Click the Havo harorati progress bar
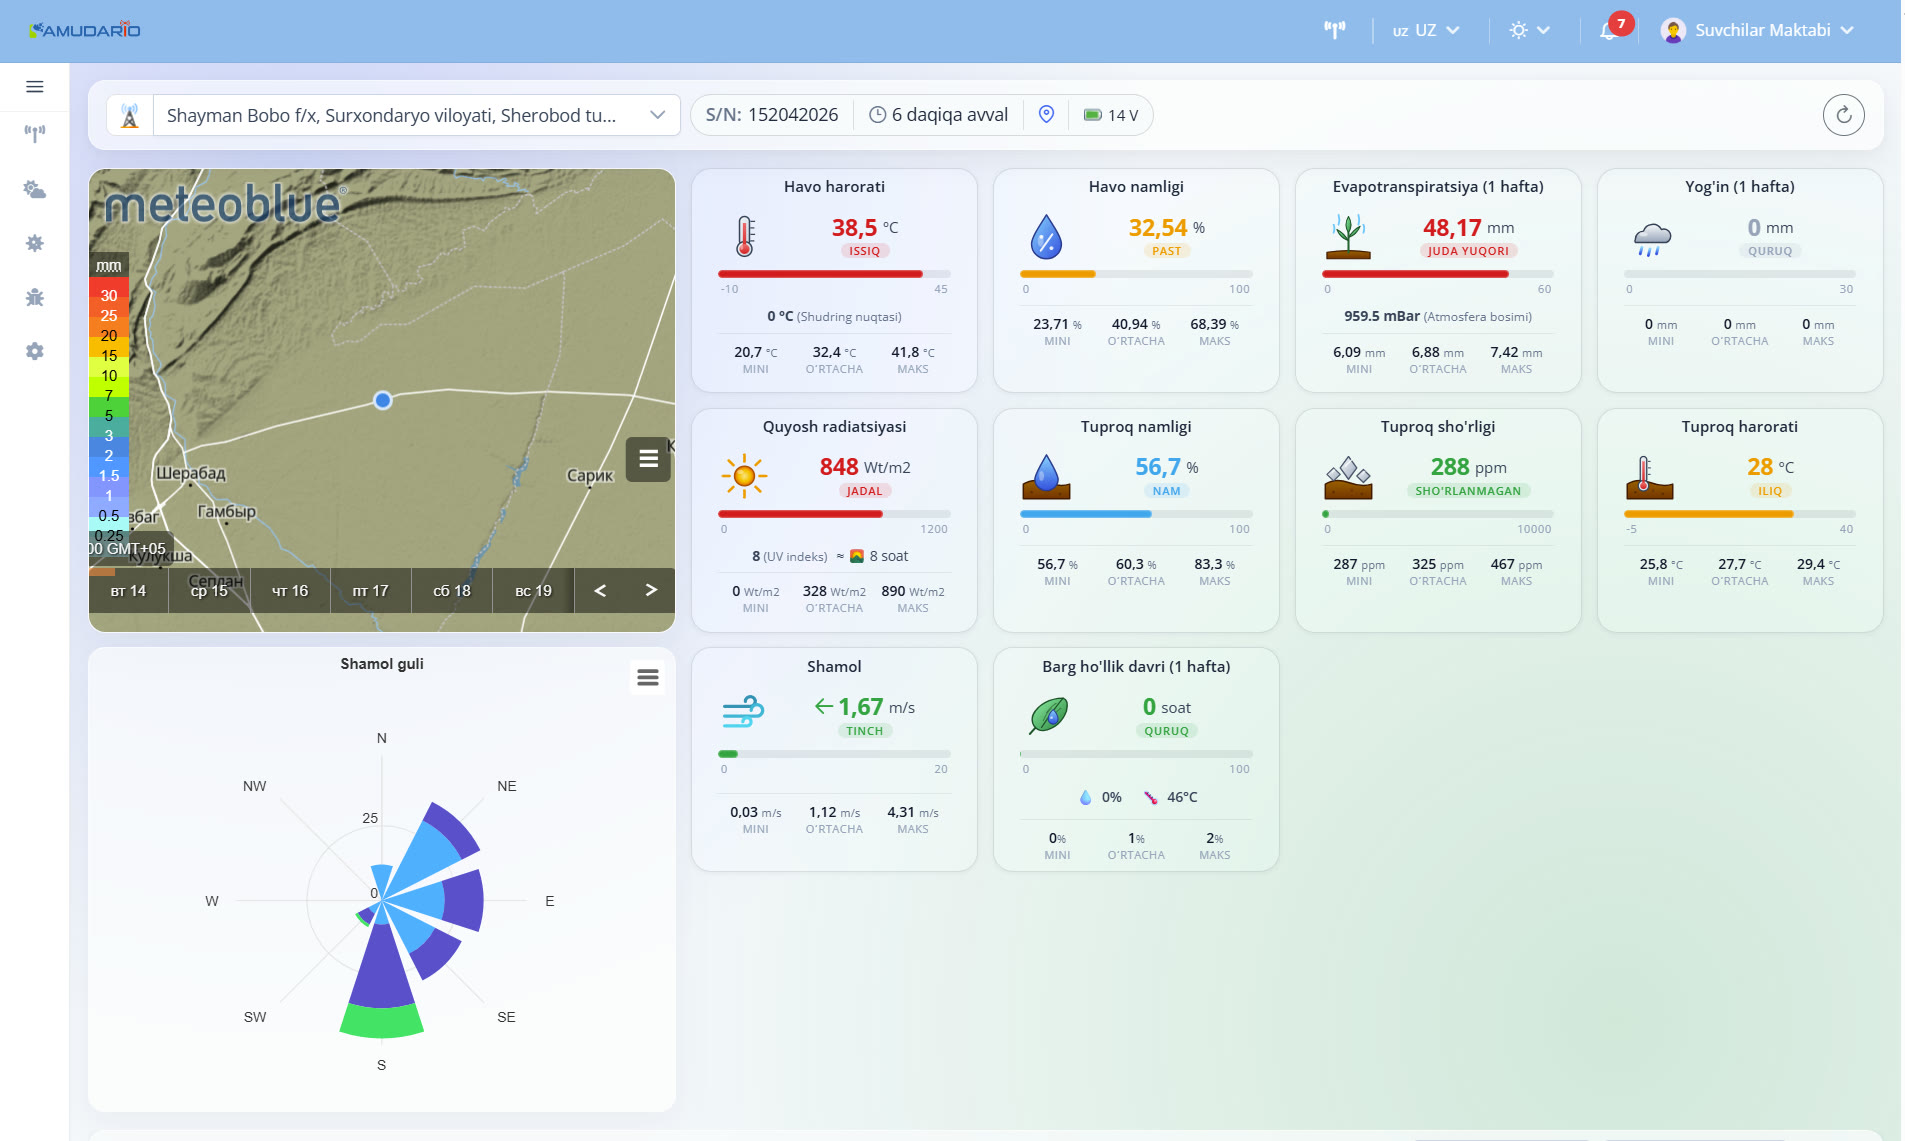This screenshot has height=1141, width=1905. point(834,274)
